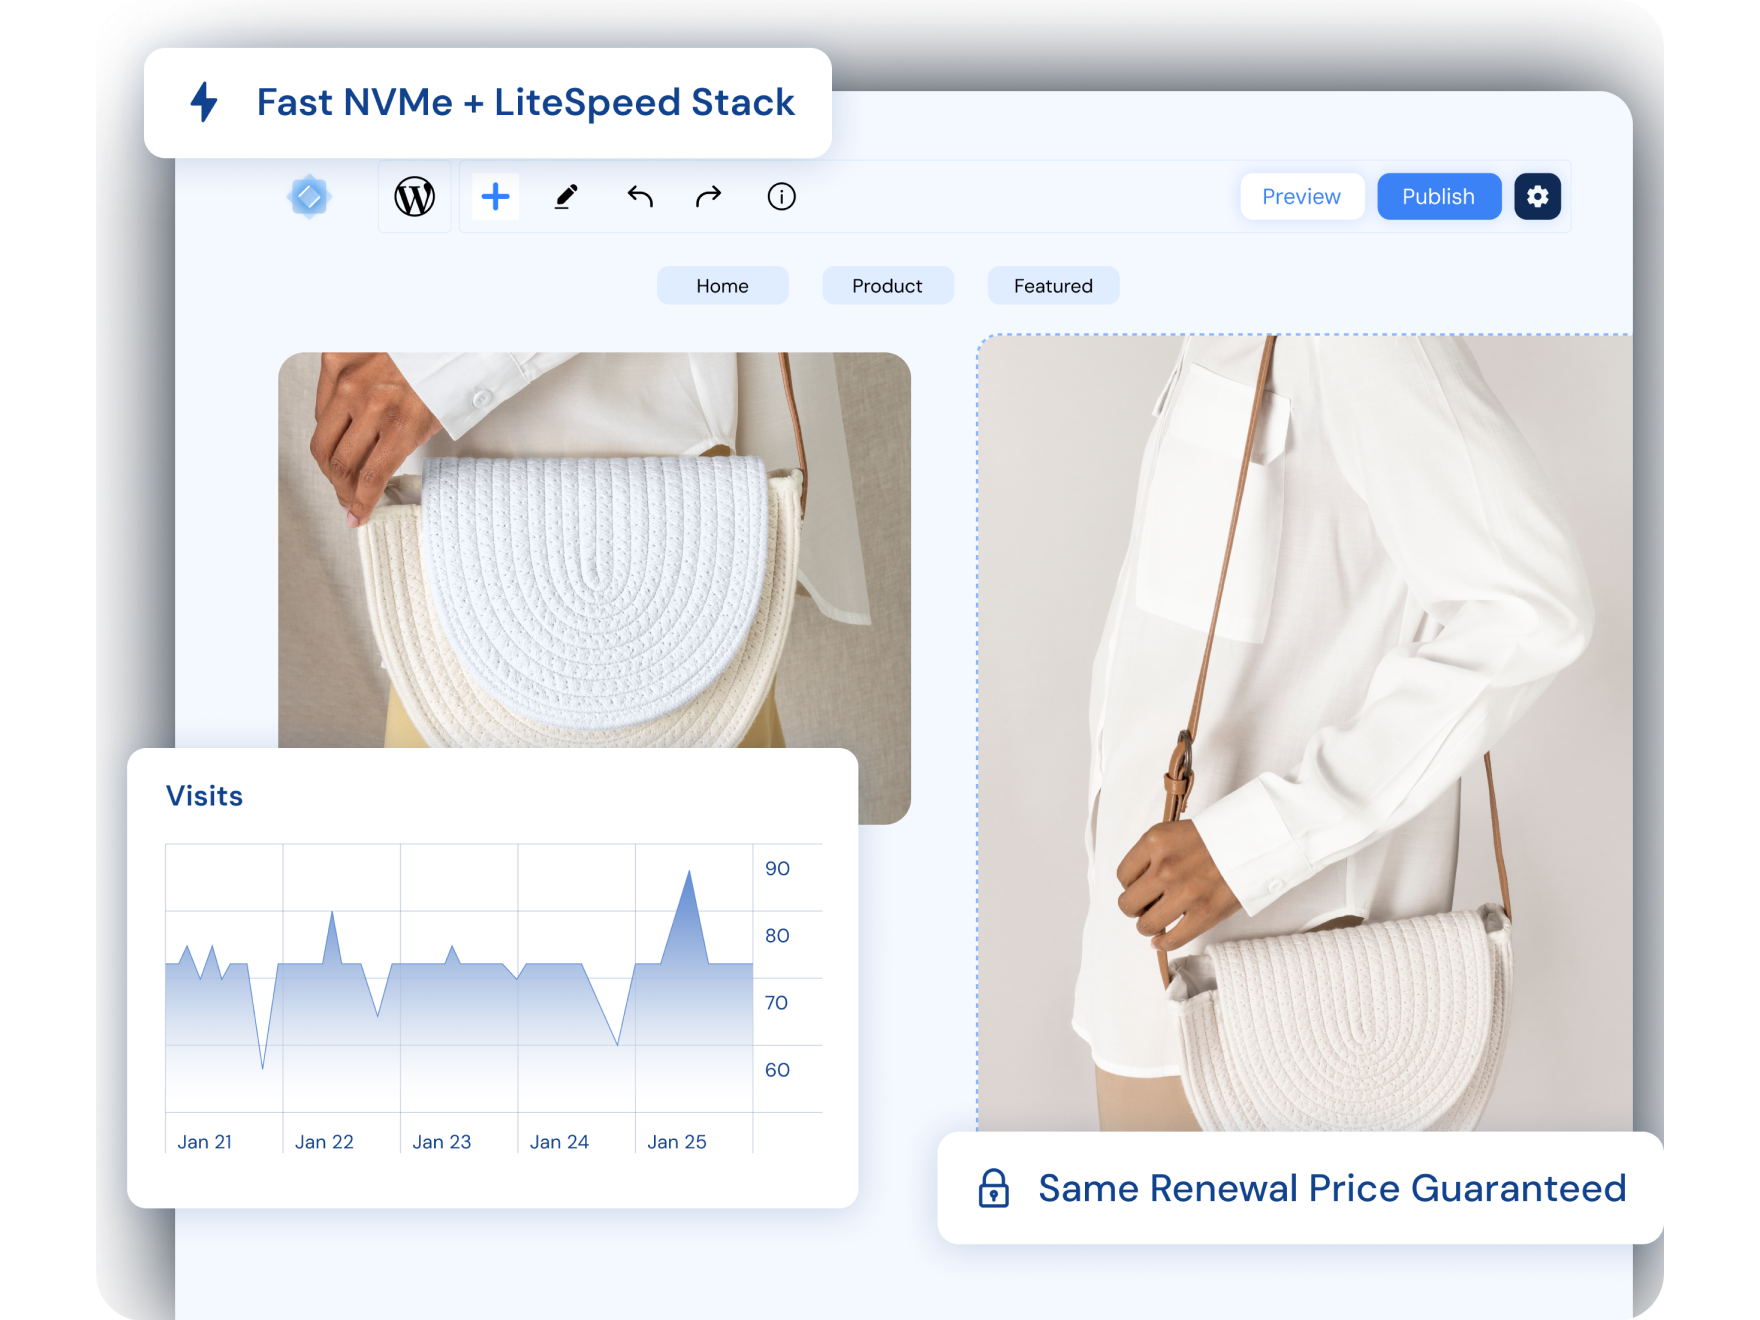The height and width of the screenshot is (1320, 1760).
Task: Open the add block plus icon
Action: 494,196
